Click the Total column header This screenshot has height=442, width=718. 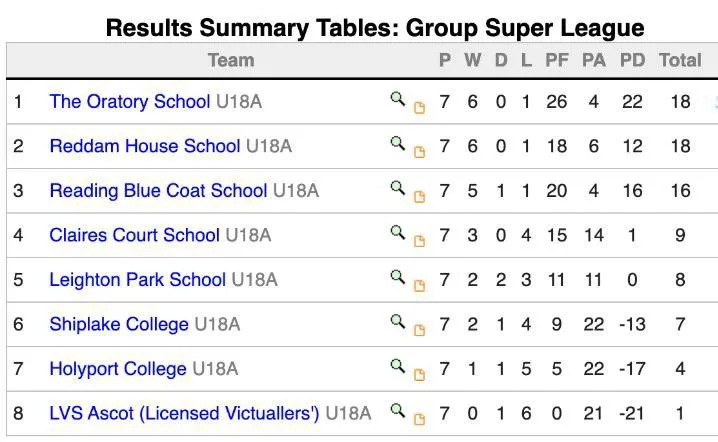[x=680, y=60]
